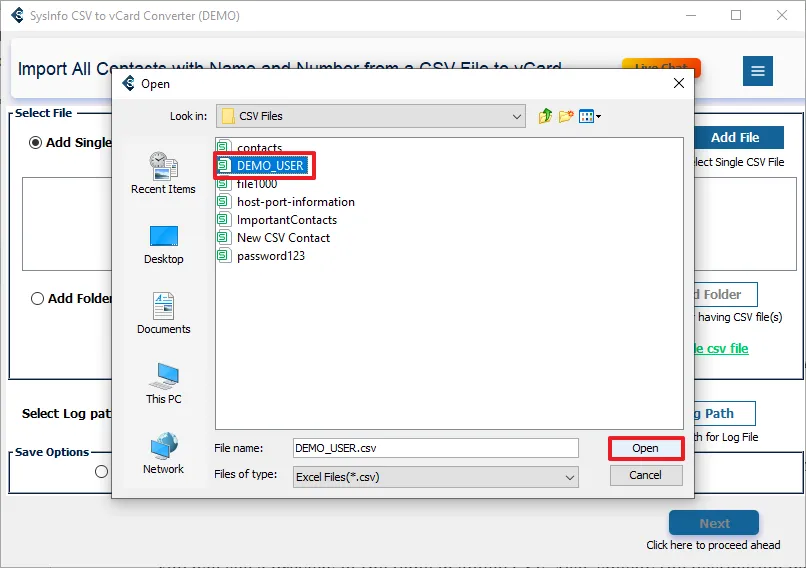Click the file icon next to New CSV Contact

[223, 237]
